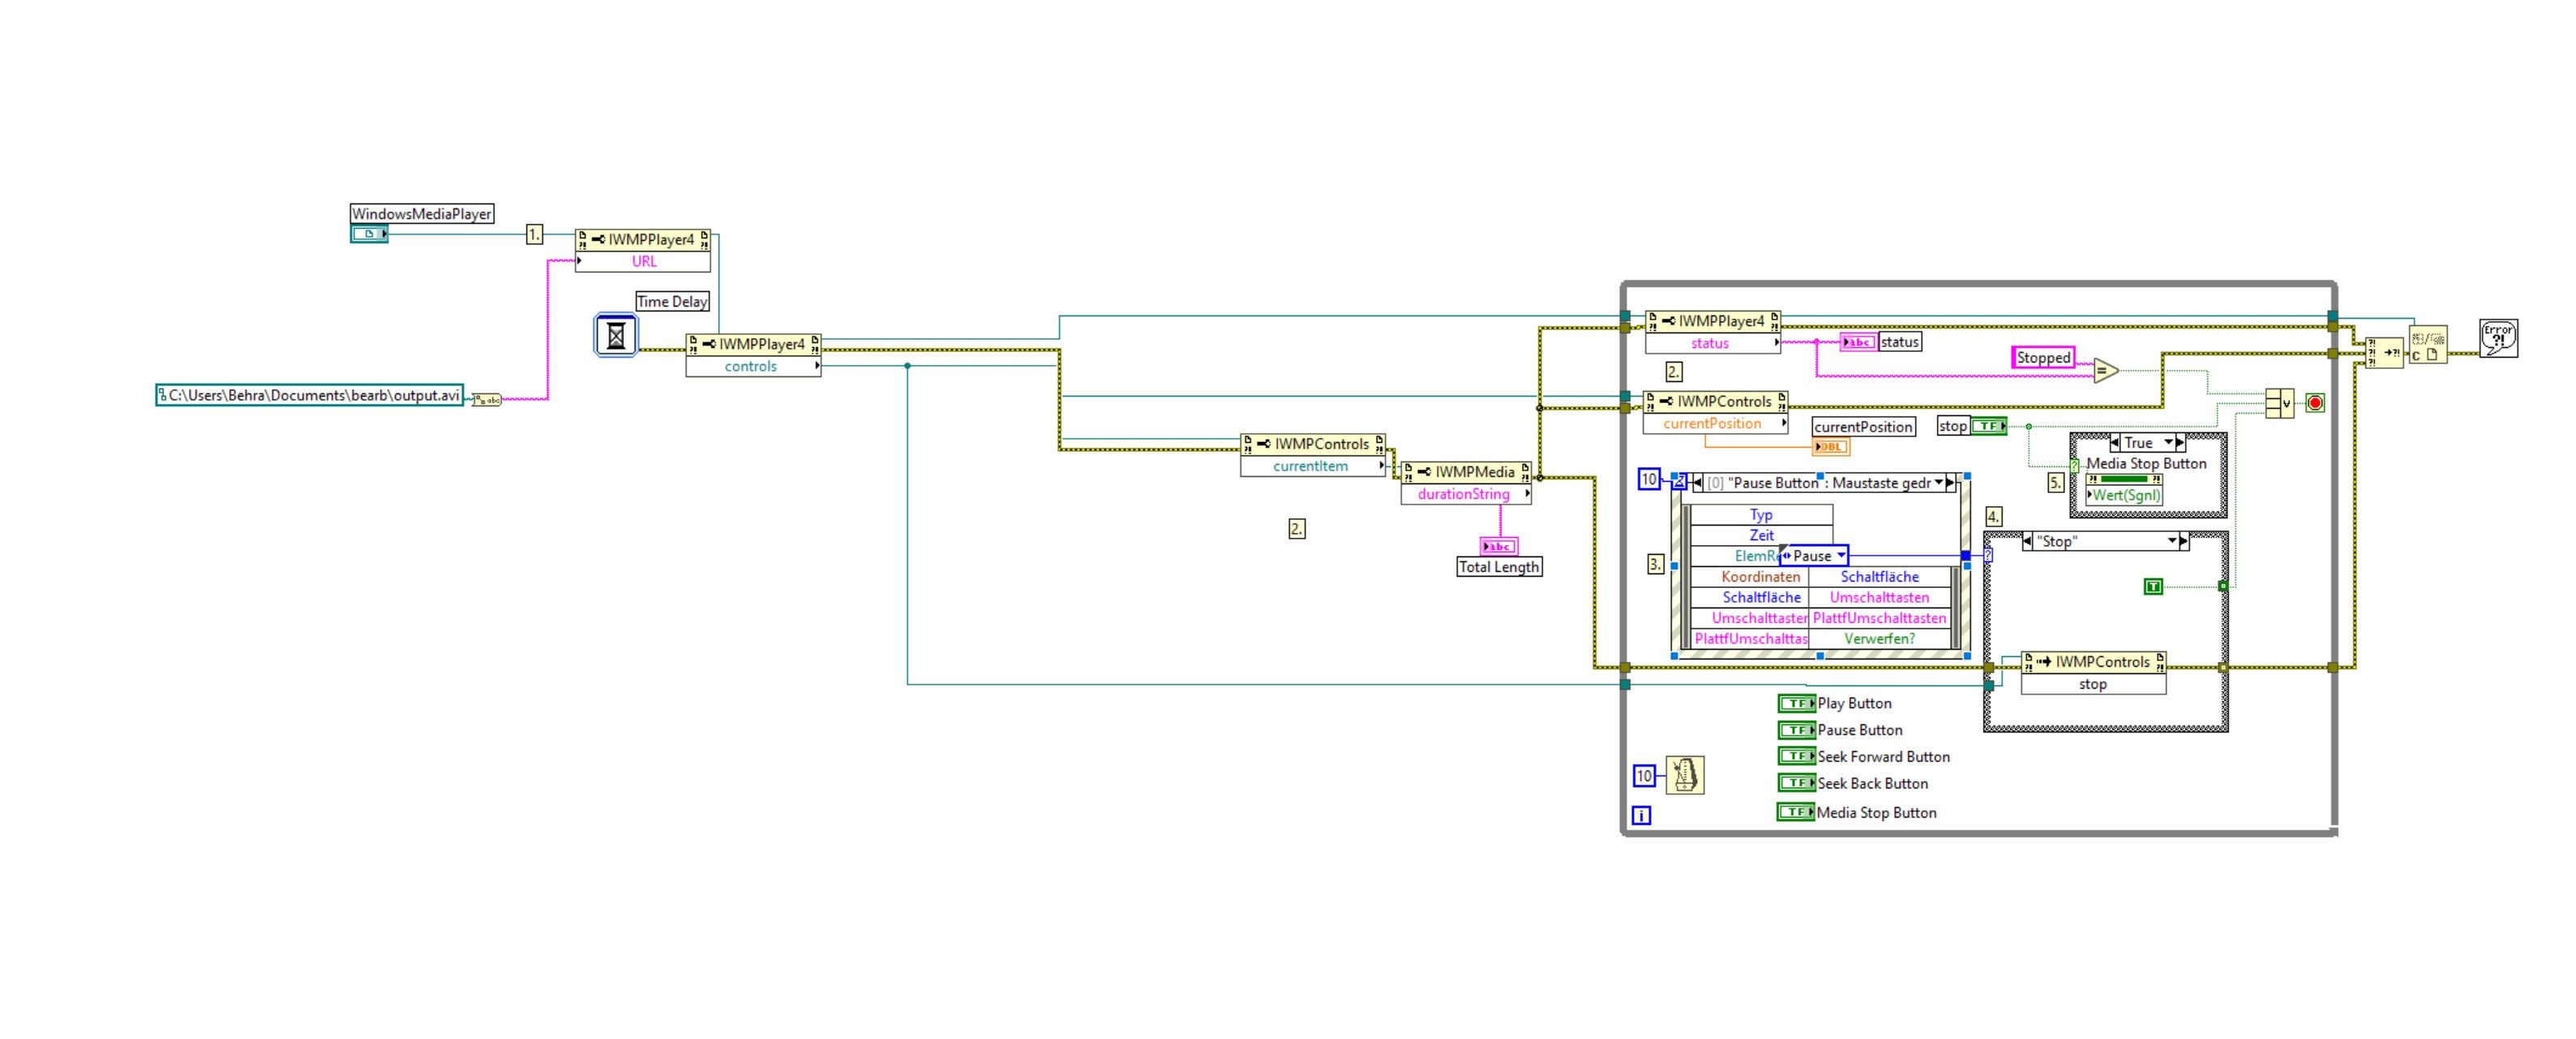2576x1039 pixels.
Task: Click the Stopped string constant
Action: point(2043,357)
